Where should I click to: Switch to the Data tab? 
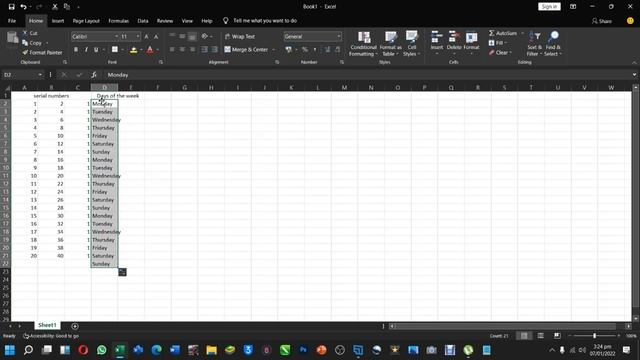[142, 21]
